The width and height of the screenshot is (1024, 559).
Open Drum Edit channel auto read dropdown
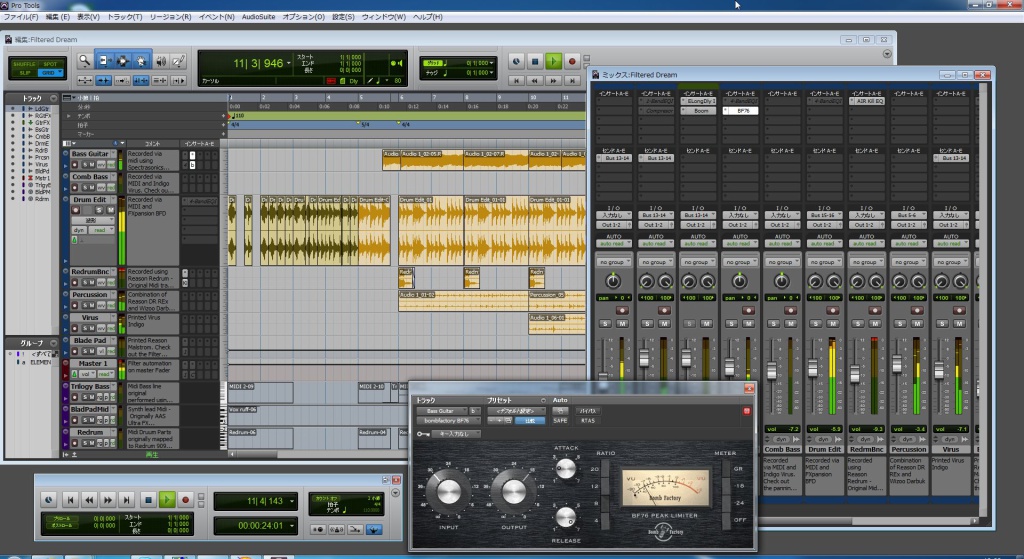coord(824,244)
